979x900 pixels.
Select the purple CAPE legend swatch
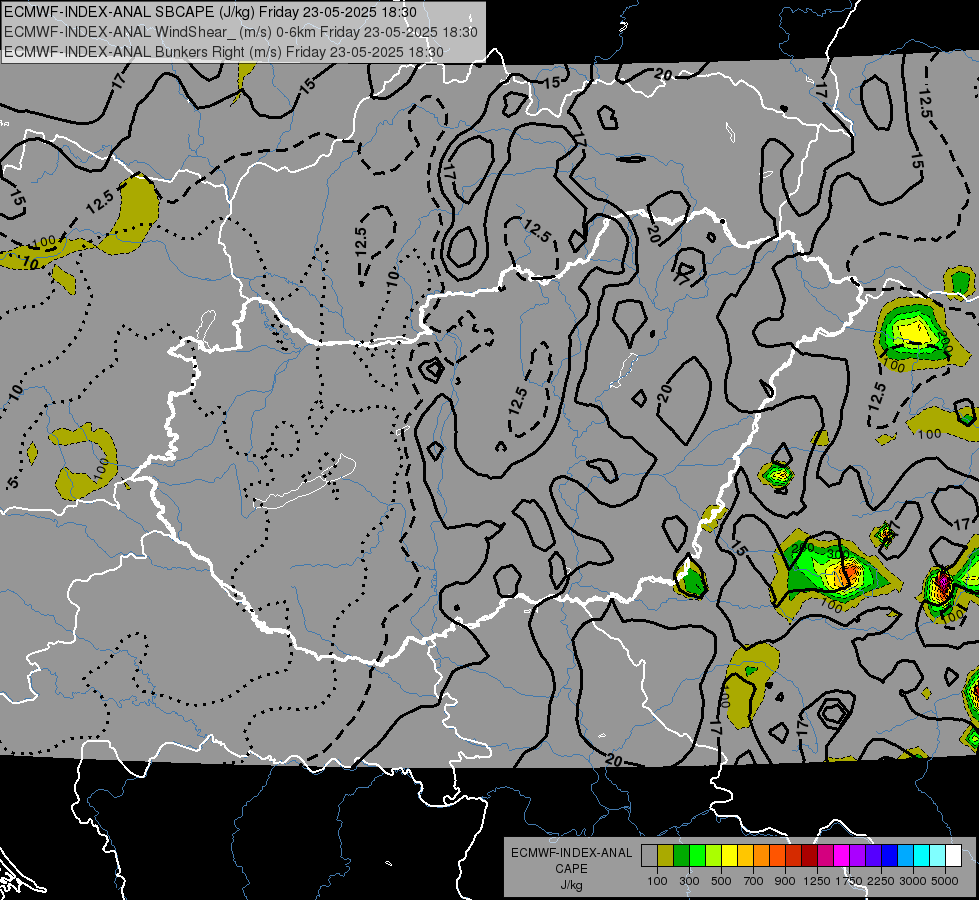(858, 856)
